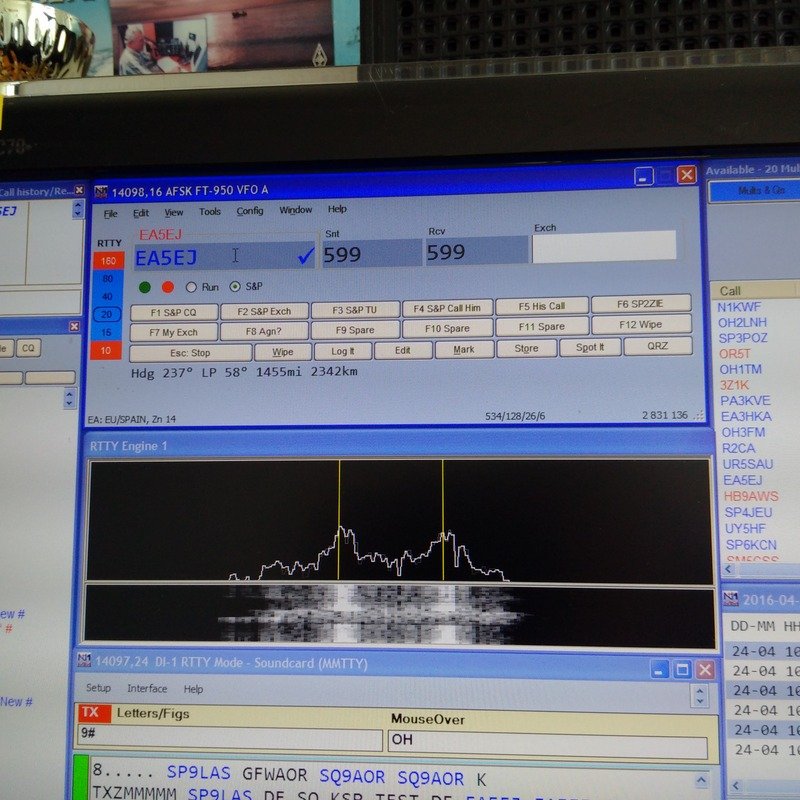This screenshot has width=800, height=800.
Task: Select the 160 meter band button
Action: [108, 261]
